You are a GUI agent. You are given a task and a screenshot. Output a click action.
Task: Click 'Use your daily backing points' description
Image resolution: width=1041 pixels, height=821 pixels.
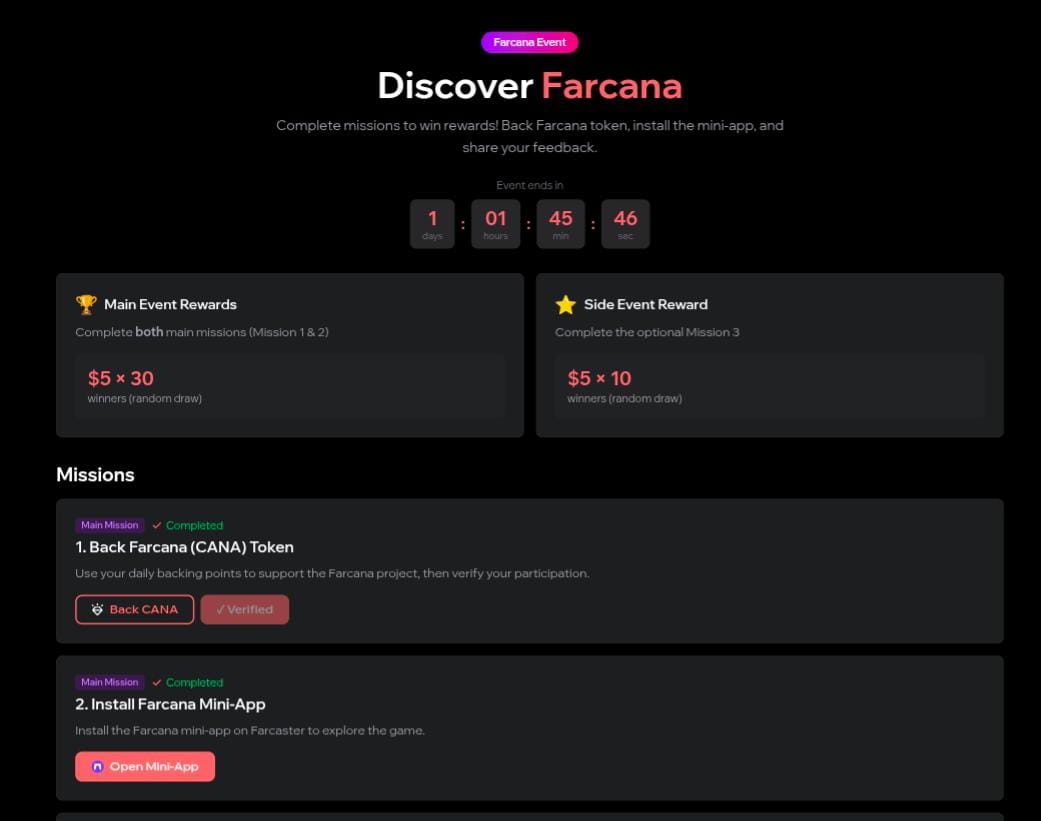pos(333,573)
